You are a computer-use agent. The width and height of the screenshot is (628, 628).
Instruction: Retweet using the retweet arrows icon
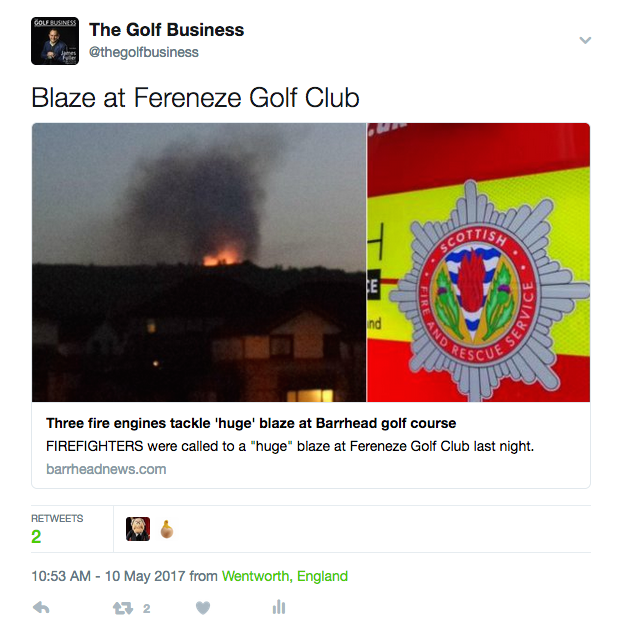pos(123,608)
